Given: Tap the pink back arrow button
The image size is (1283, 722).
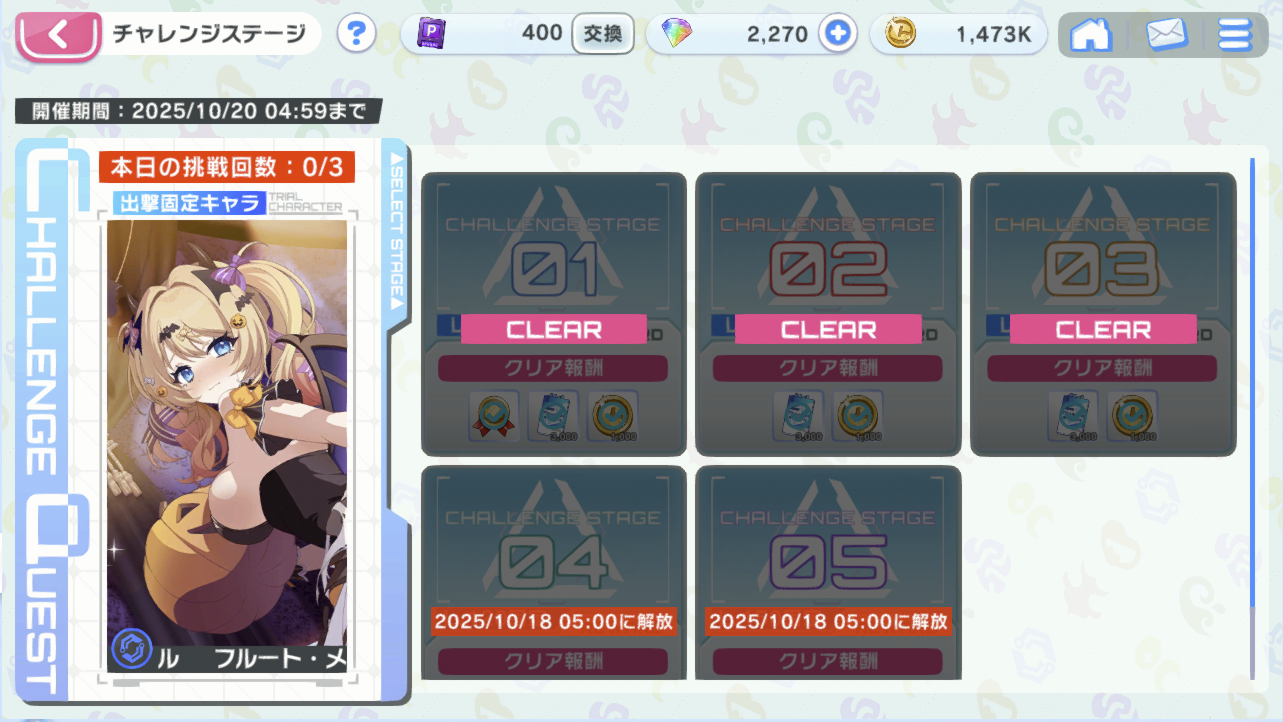Looking at the screenshot, I should point(58,35).
